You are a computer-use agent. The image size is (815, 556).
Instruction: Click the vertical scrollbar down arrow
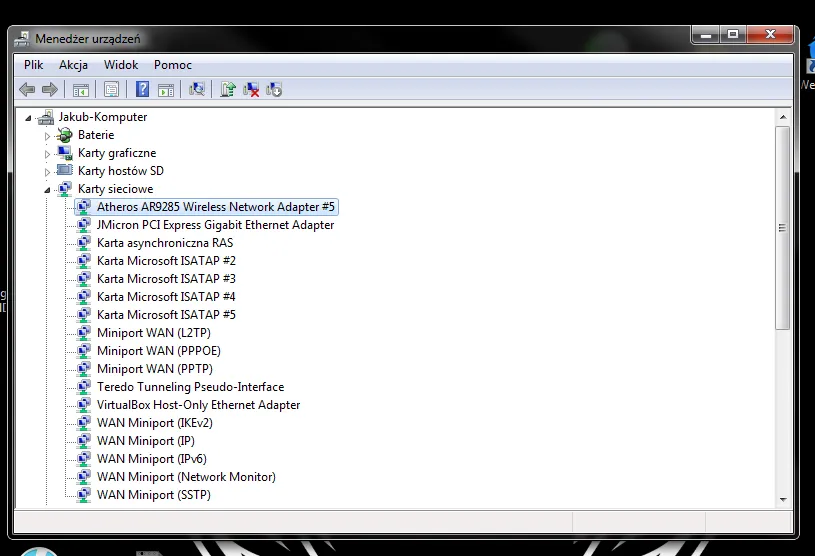(x=782, y=498)
